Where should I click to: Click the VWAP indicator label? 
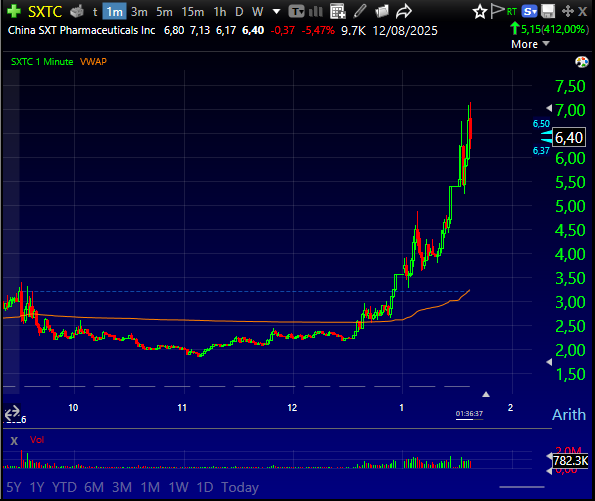(93, 61)
